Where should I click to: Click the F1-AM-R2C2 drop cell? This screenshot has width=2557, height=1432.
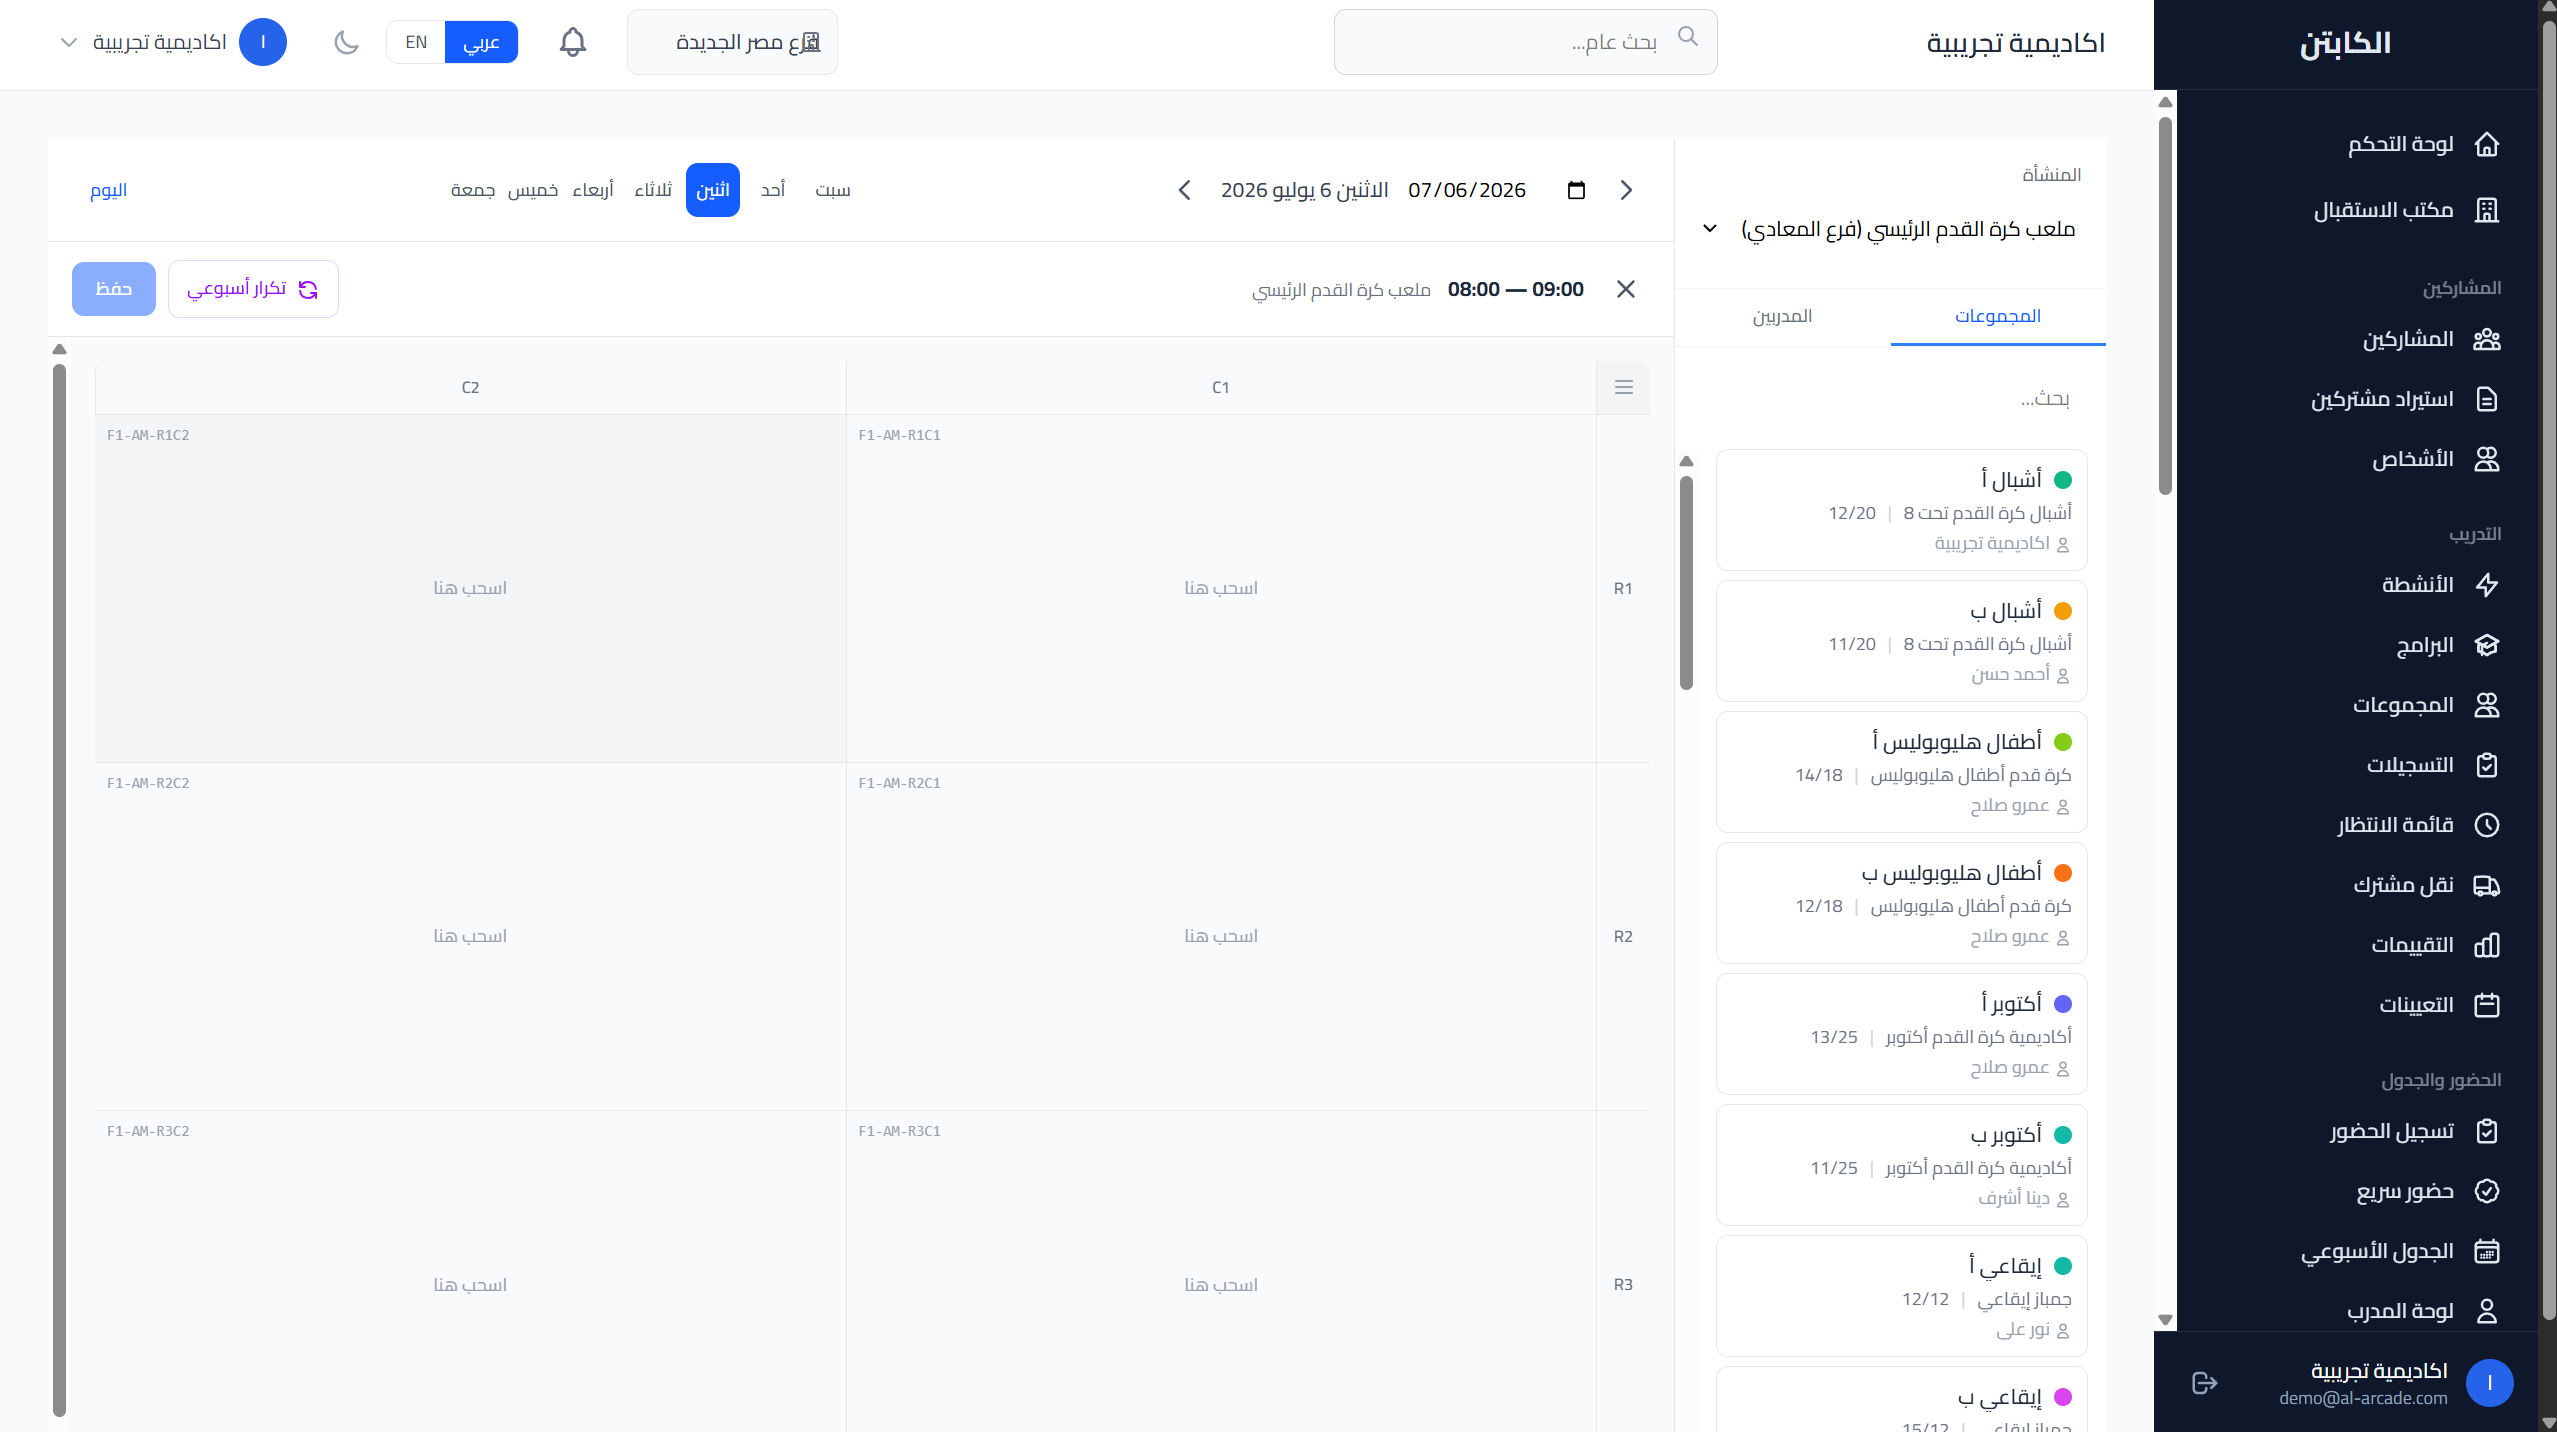click(470, 936)
